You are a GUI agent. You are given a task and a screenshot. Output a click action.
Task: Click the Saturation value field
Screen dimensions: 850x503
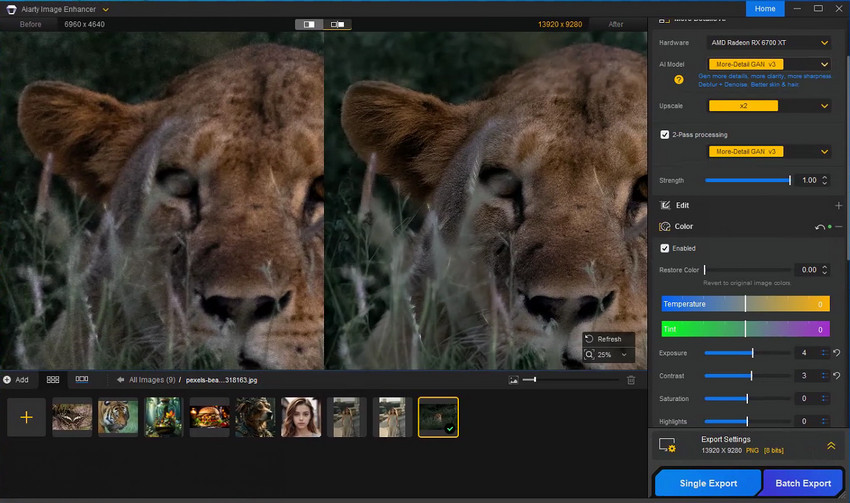coord(806,398)
